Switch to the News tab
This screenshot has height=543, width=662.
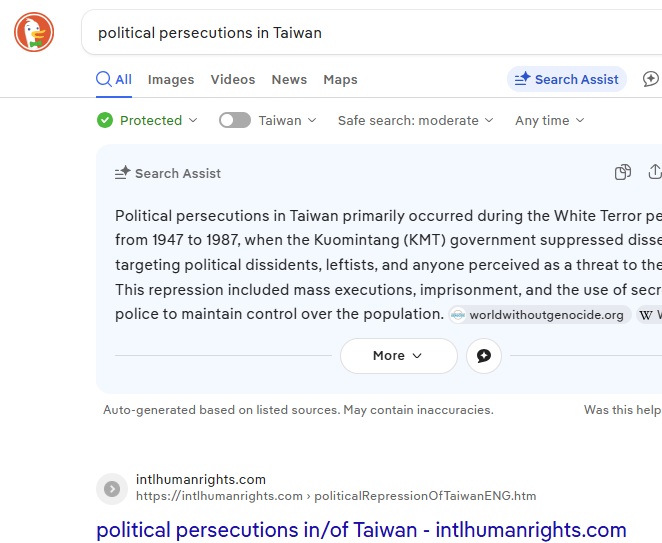(289, 80)
